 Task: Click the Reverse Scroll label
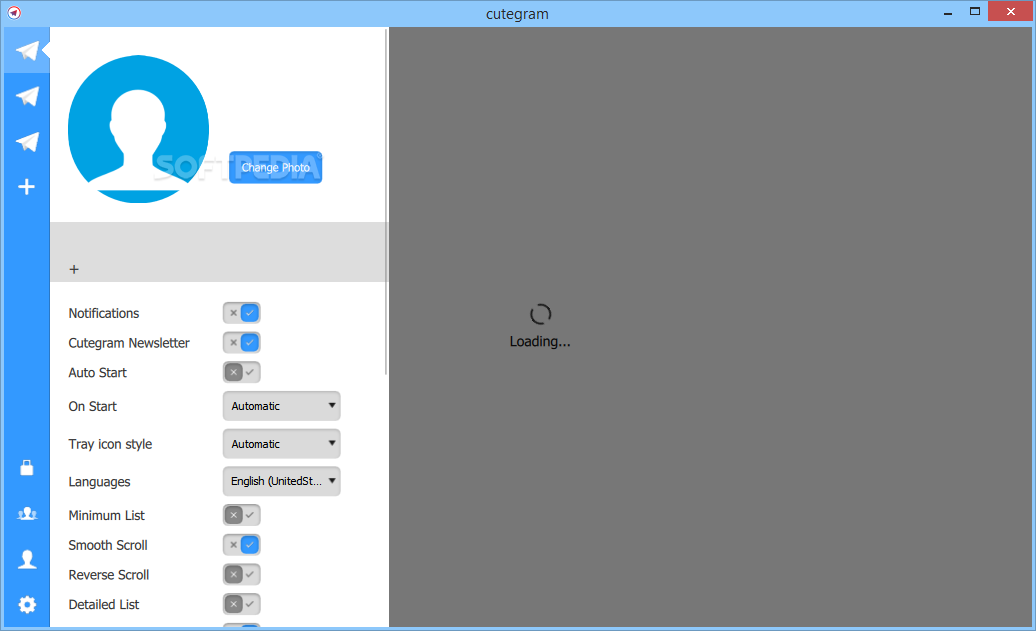click(x=109, y=575)
